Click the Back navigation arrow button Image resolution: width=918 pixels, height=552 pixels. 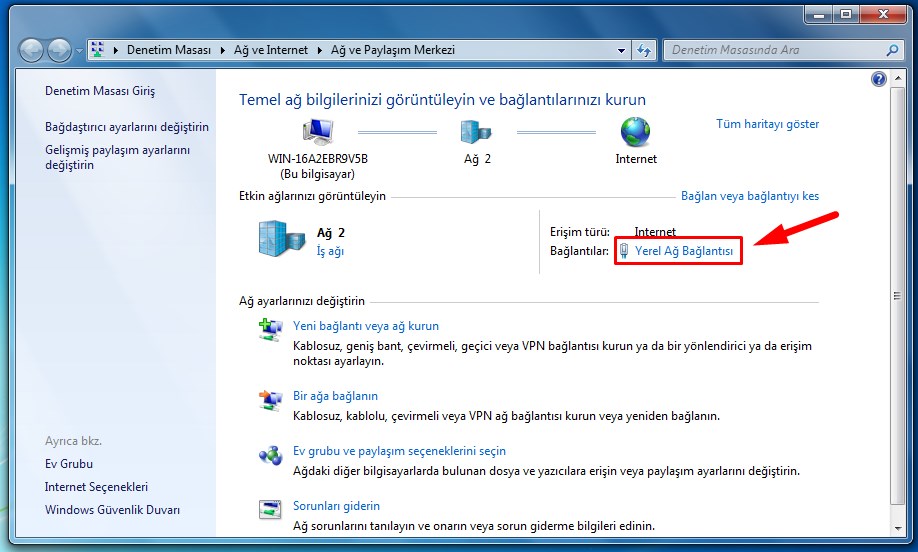[31, 50]
